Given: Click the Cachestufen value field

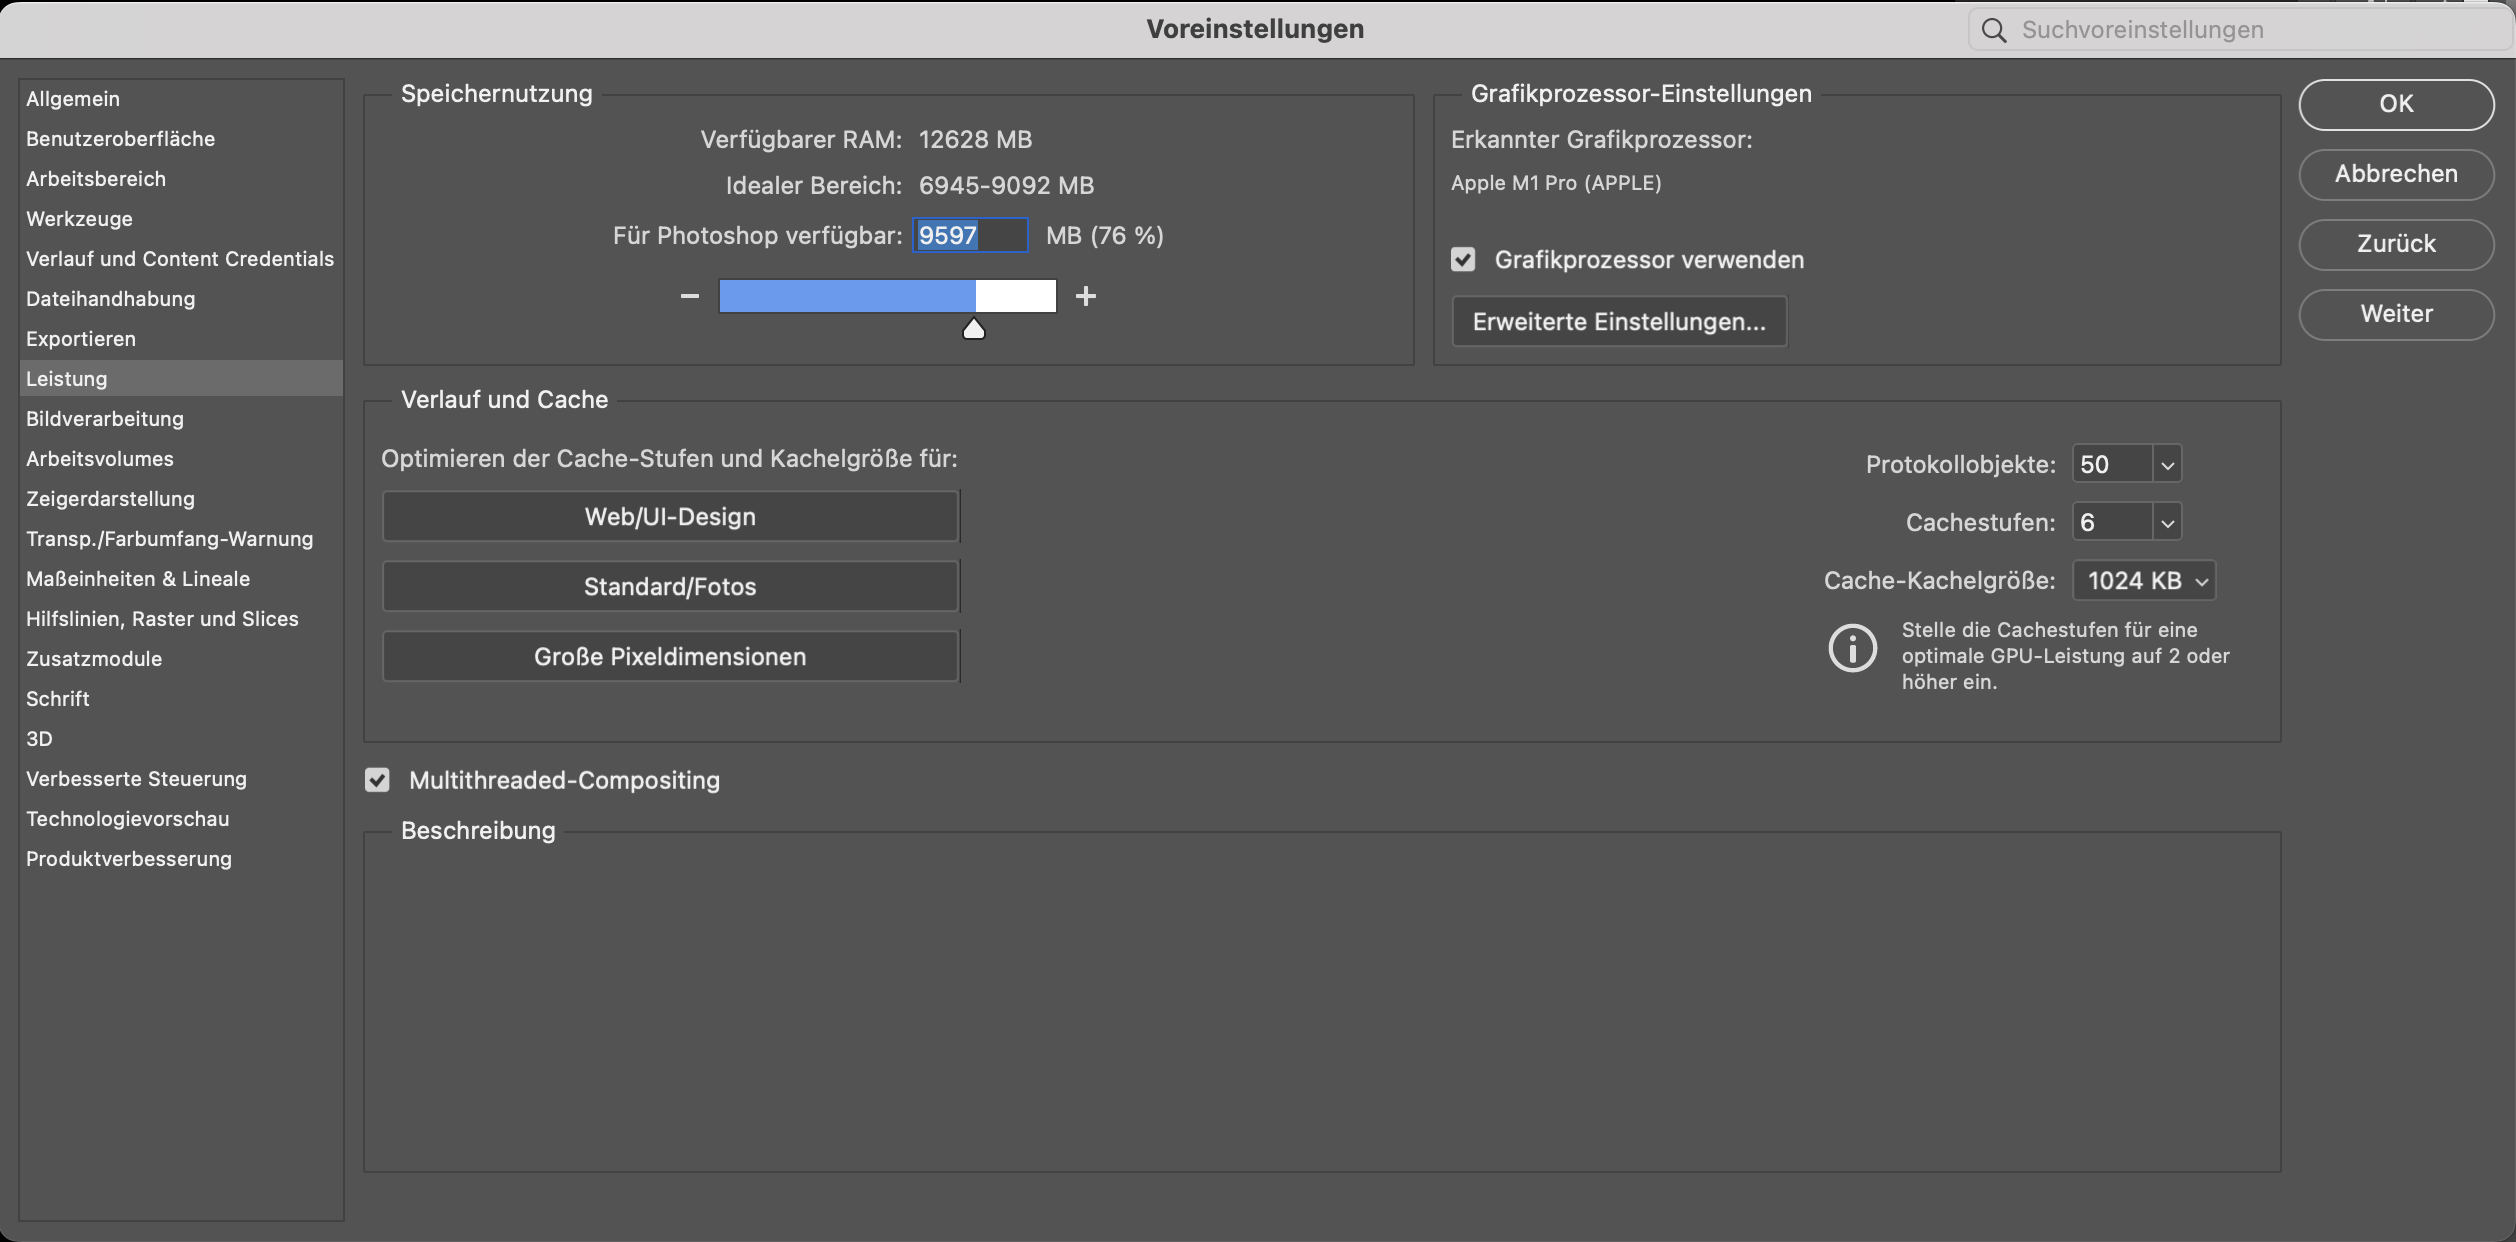Looking at the screenshot, I should pyautogui.click(x=2112, y=522).
